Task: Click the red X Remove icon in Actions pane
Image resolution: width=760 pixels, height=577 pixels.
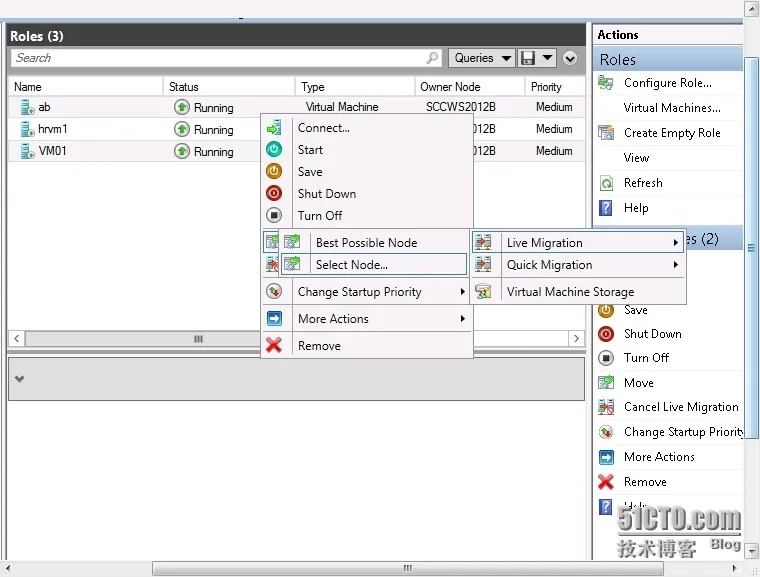Action: click(606, 481)
